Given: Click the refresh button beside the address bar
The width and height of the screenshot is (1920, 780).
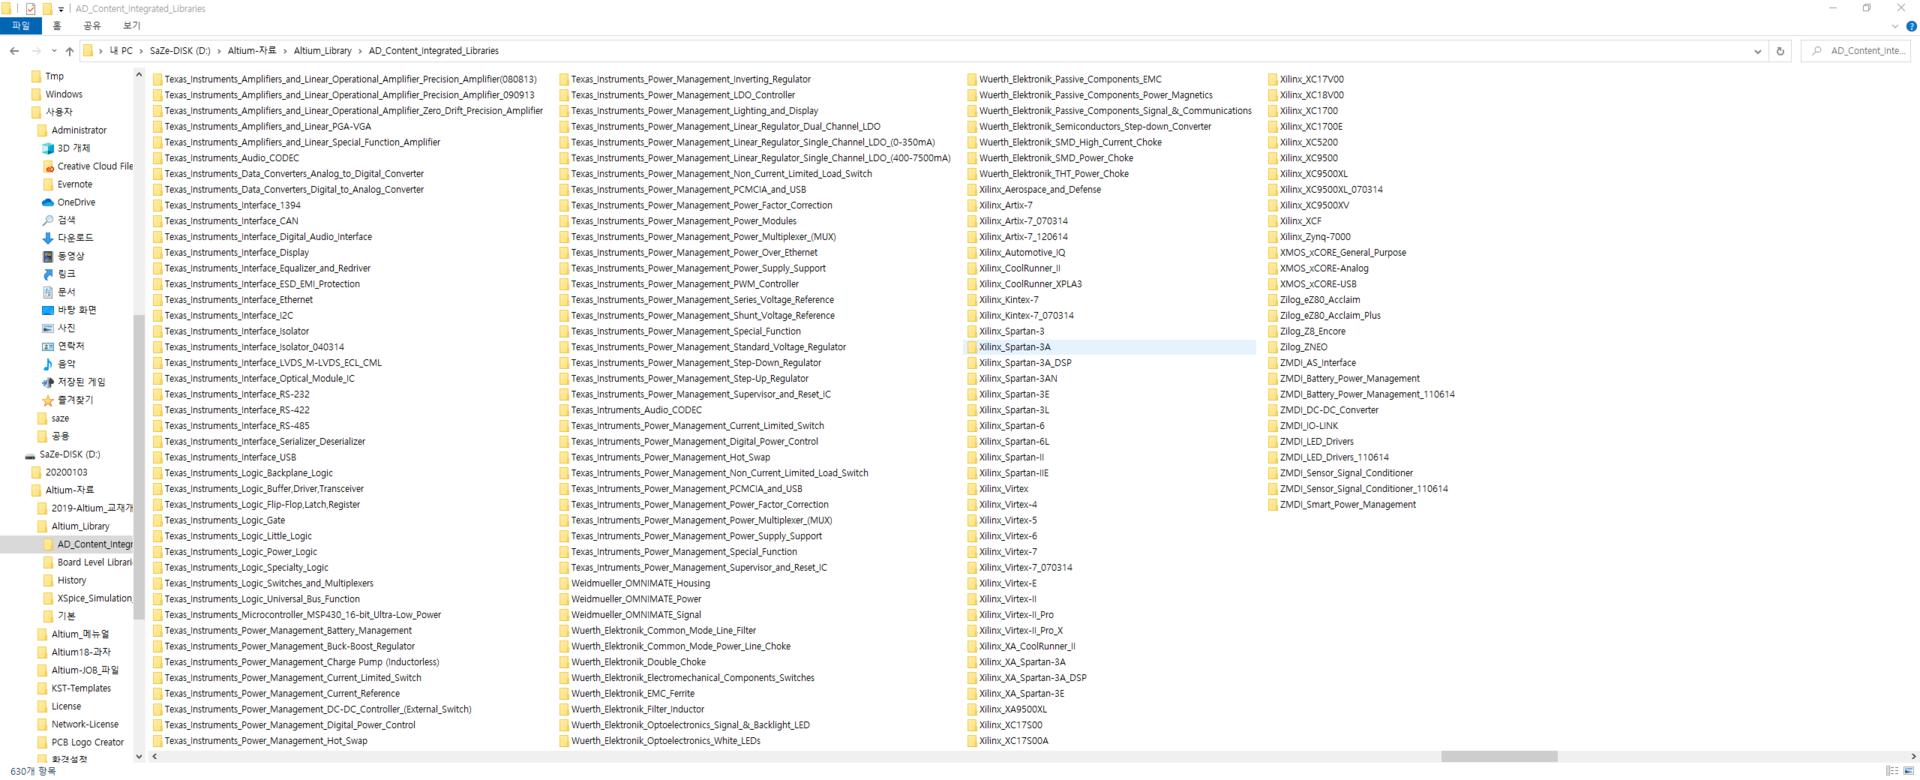Looking at the screenshot, I should [x=1780, y=51].
